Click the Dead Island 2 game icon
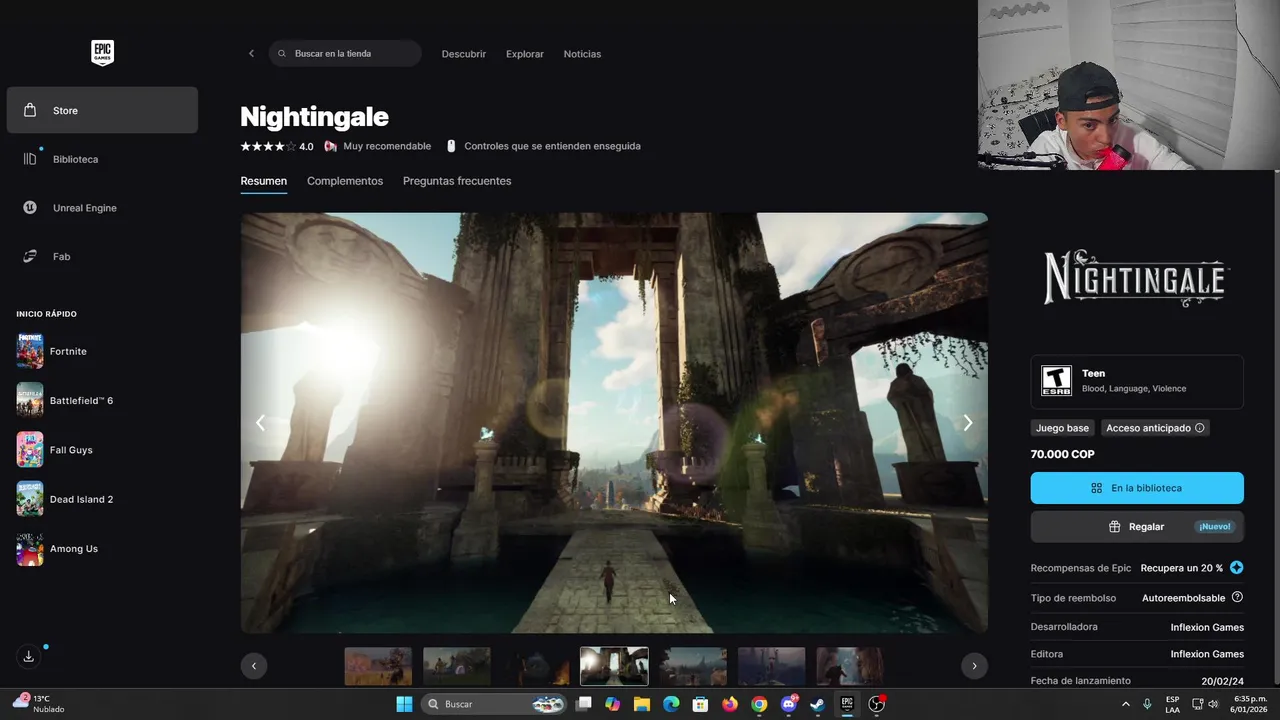This screenshot has width=1280, height=720. pyautogui.click(x=30, y=499)
